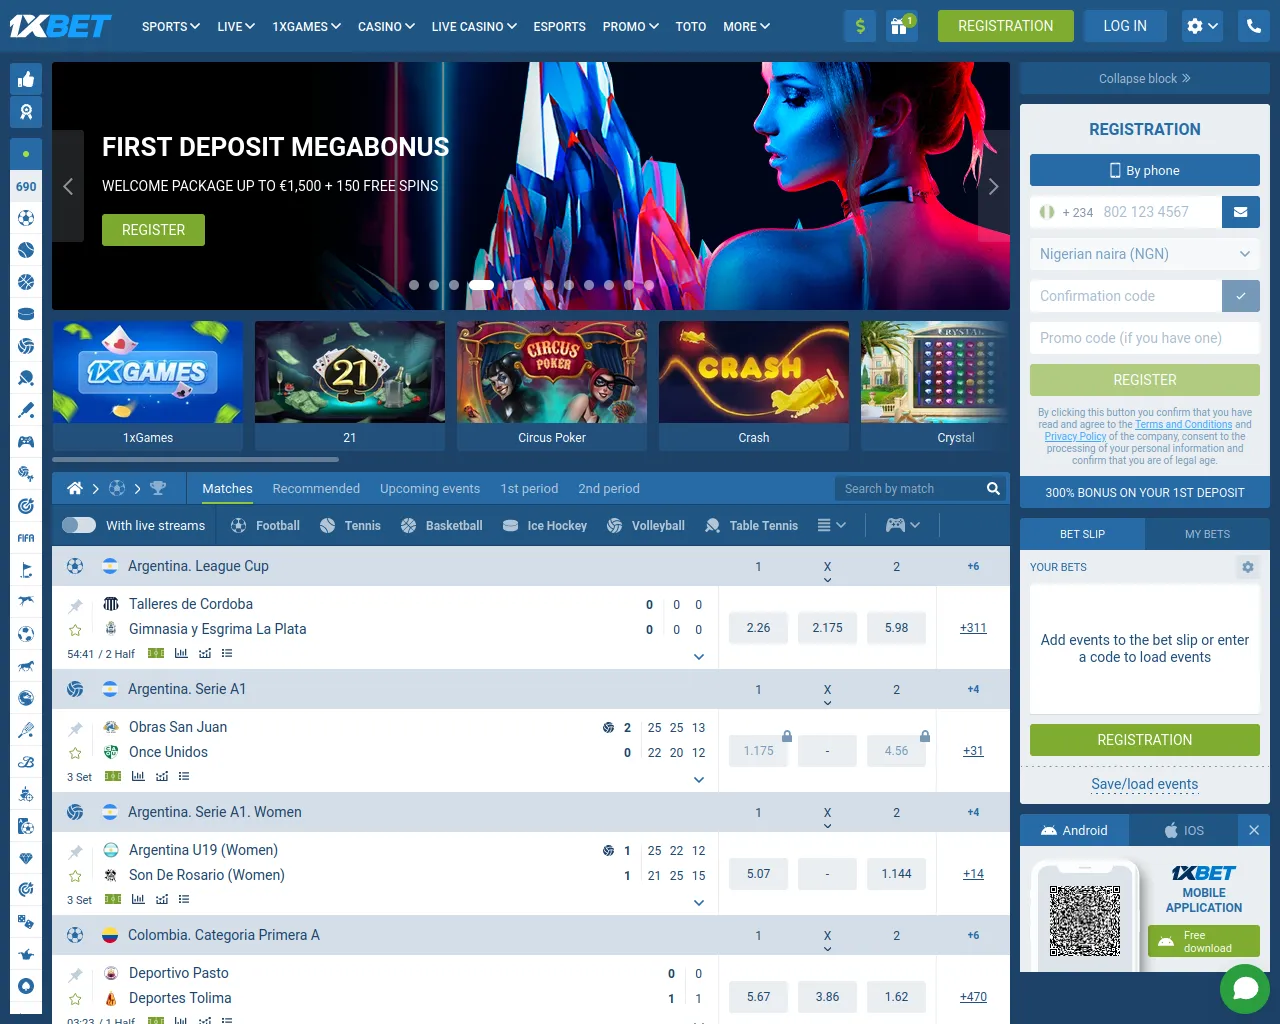Viewport: 1280px width, 1024px height.
Task: Filter matches by Basketball
Action: click(442, 525)
